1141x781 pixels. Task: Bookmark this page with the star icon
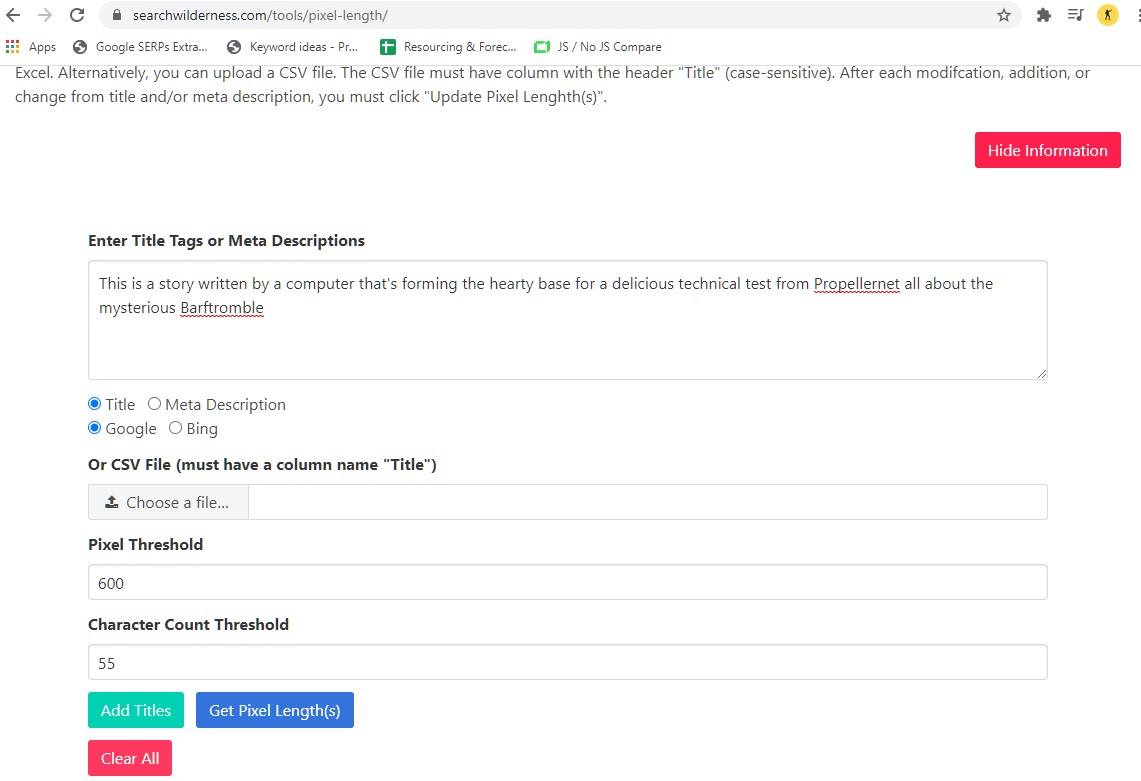[x=1003, y=15]
